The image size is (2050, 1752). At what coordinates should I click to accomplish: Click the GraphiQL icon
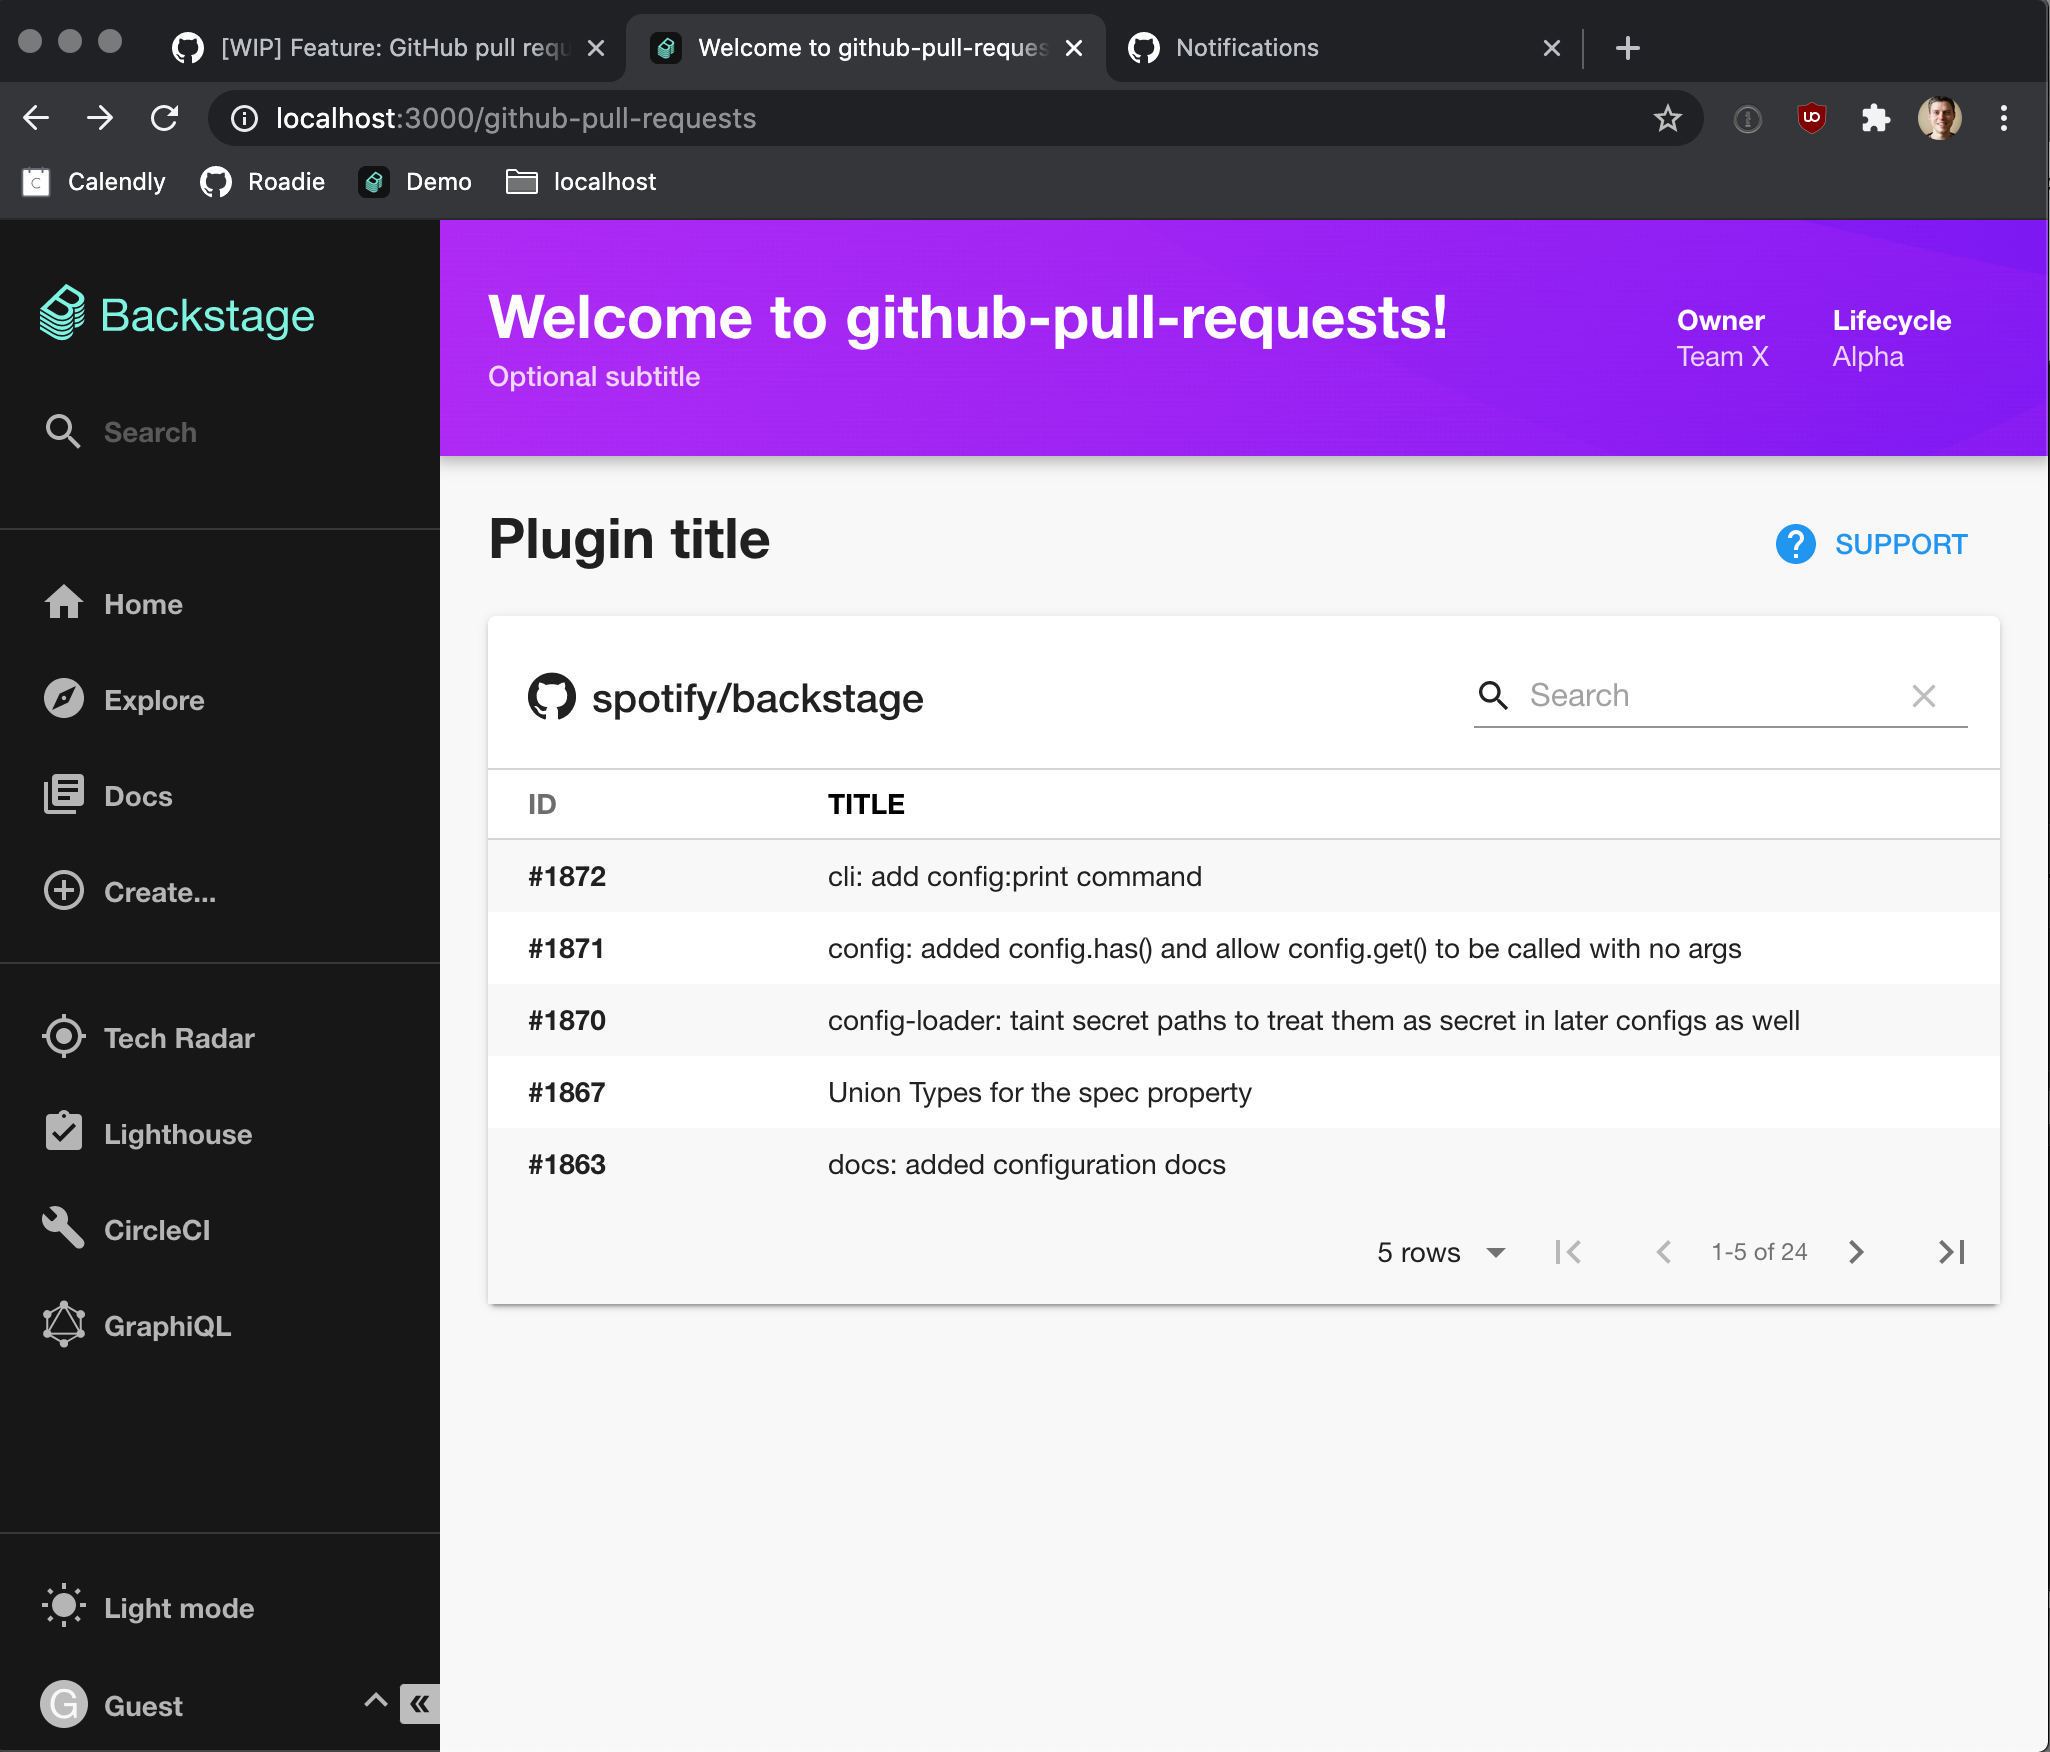point(63,1325)
